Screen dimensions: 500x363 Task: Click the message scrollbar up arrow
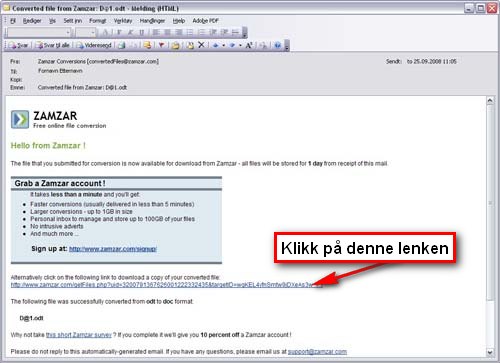coord(490,100)
